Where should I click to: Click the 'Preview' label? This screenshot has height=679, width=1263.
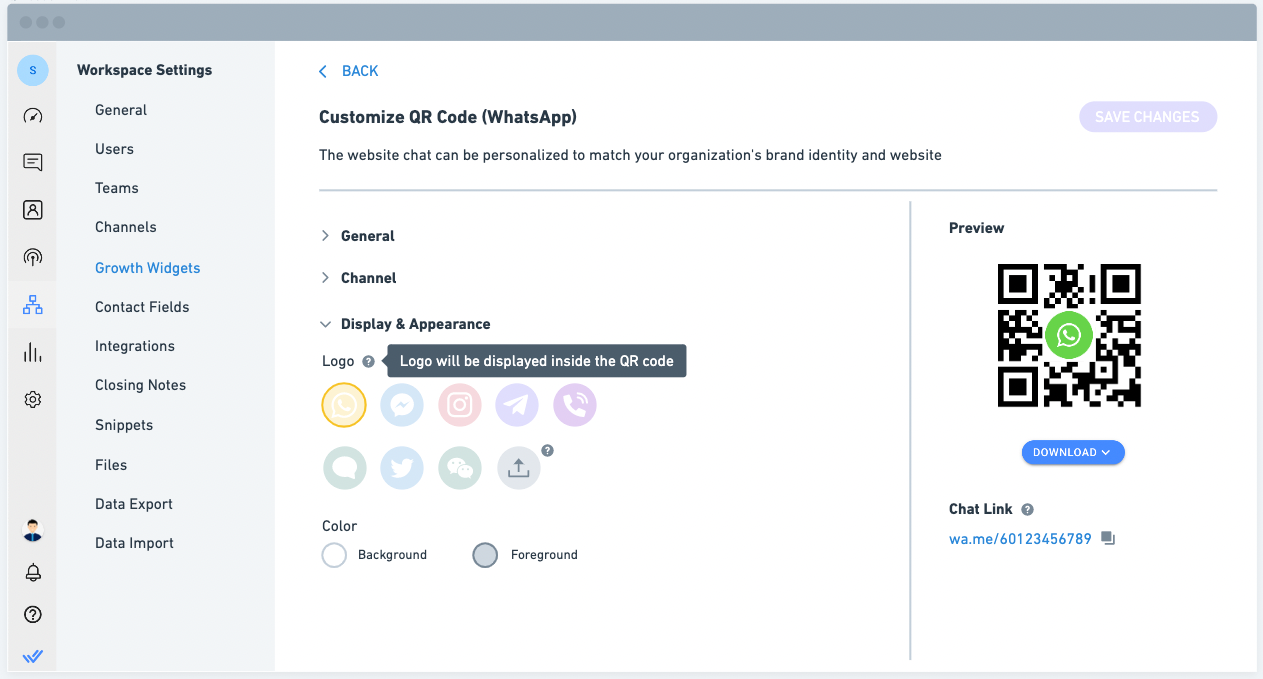977,228
